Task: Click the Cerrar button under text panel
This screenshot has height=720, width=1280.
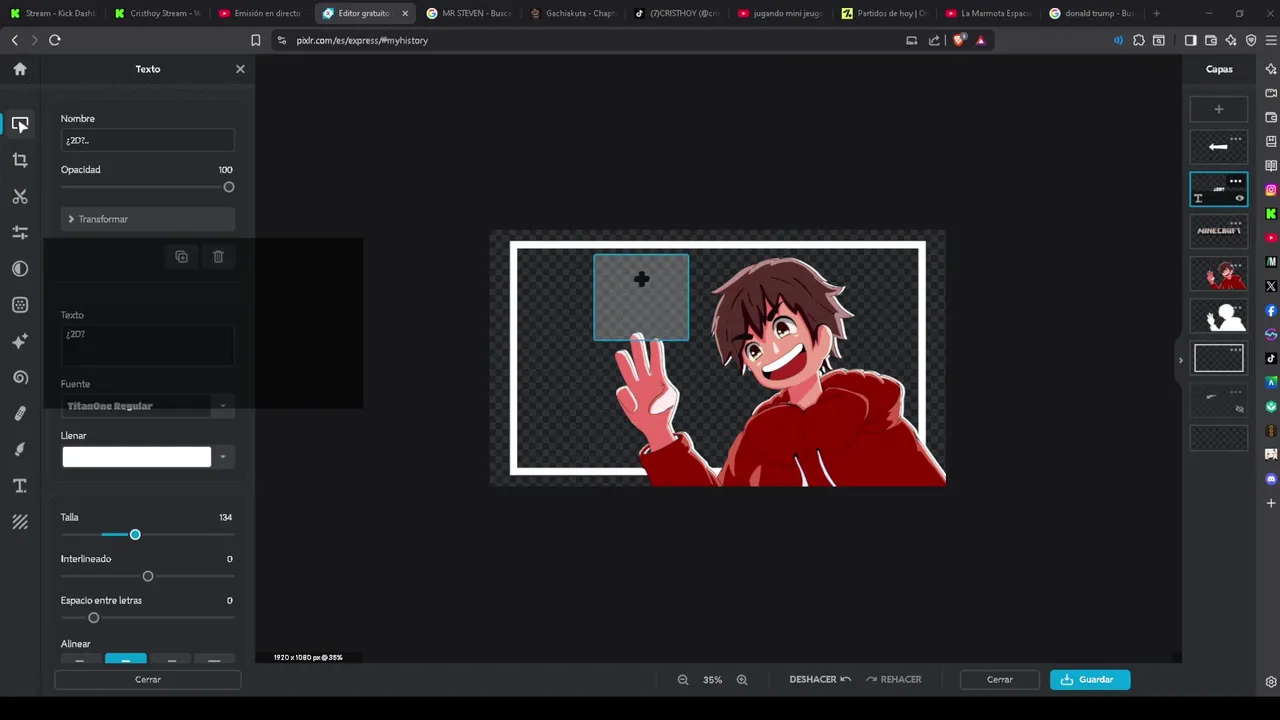Action: (148, 680)
